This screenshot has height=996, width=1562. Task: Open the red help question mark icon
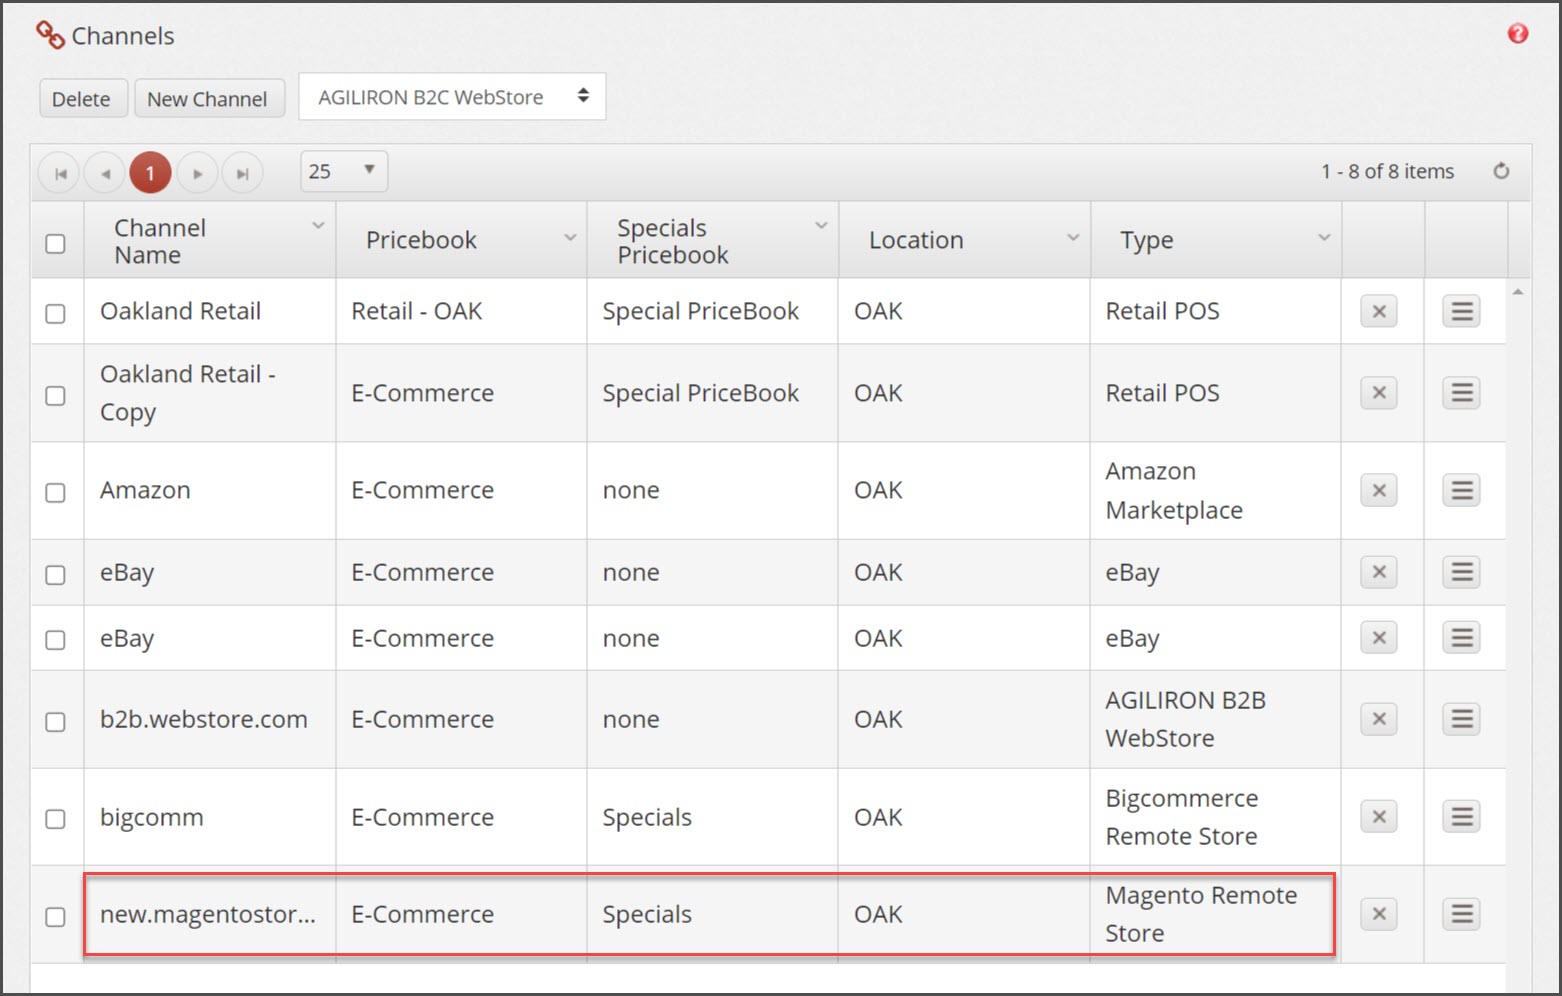1517,34
